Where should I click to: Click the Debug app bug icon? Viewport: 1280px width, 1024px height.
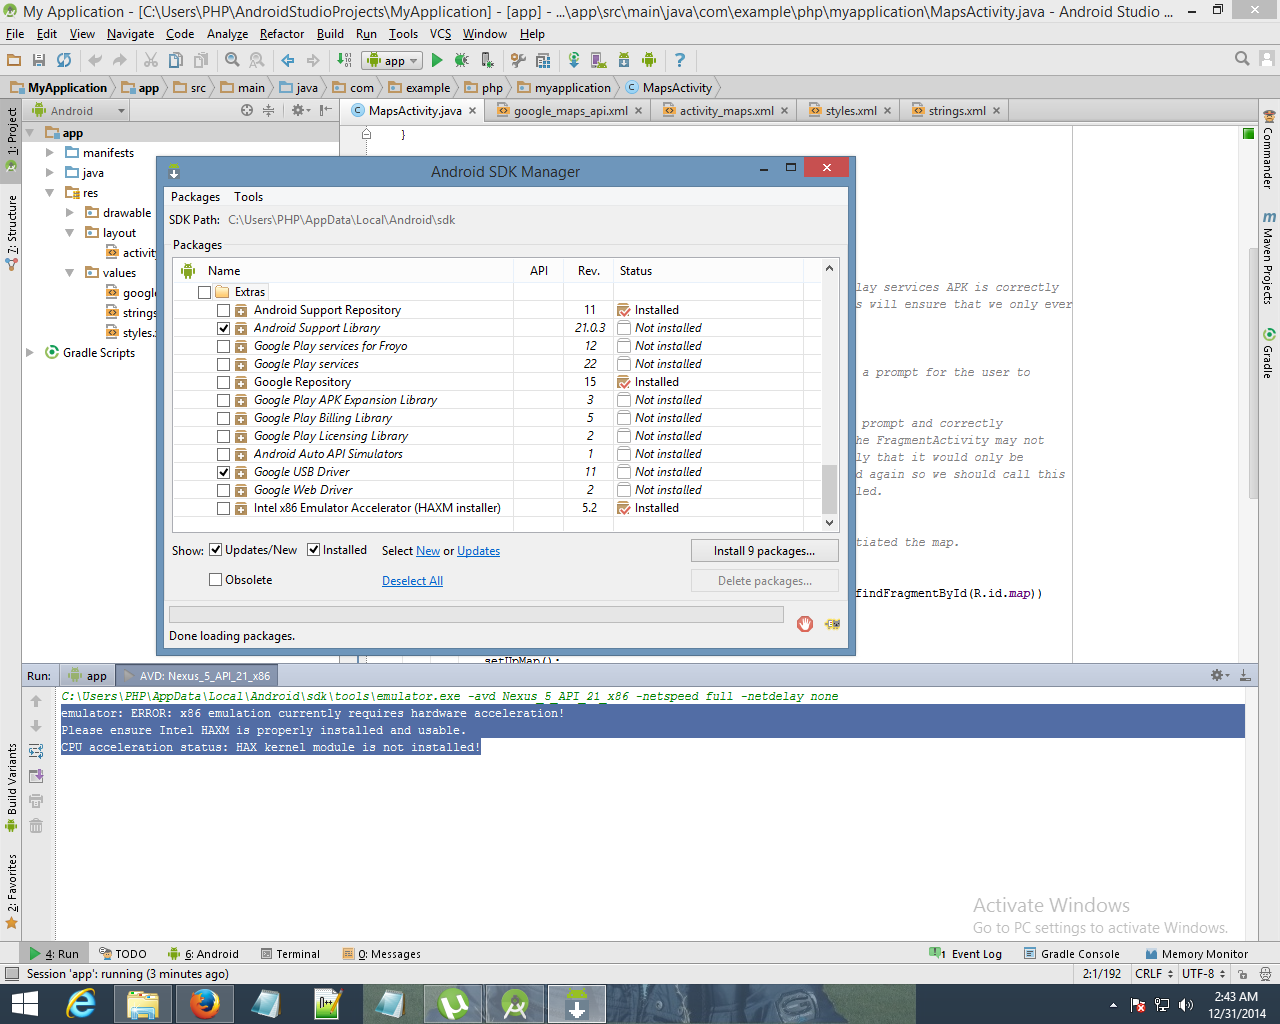tap(461, 60)
